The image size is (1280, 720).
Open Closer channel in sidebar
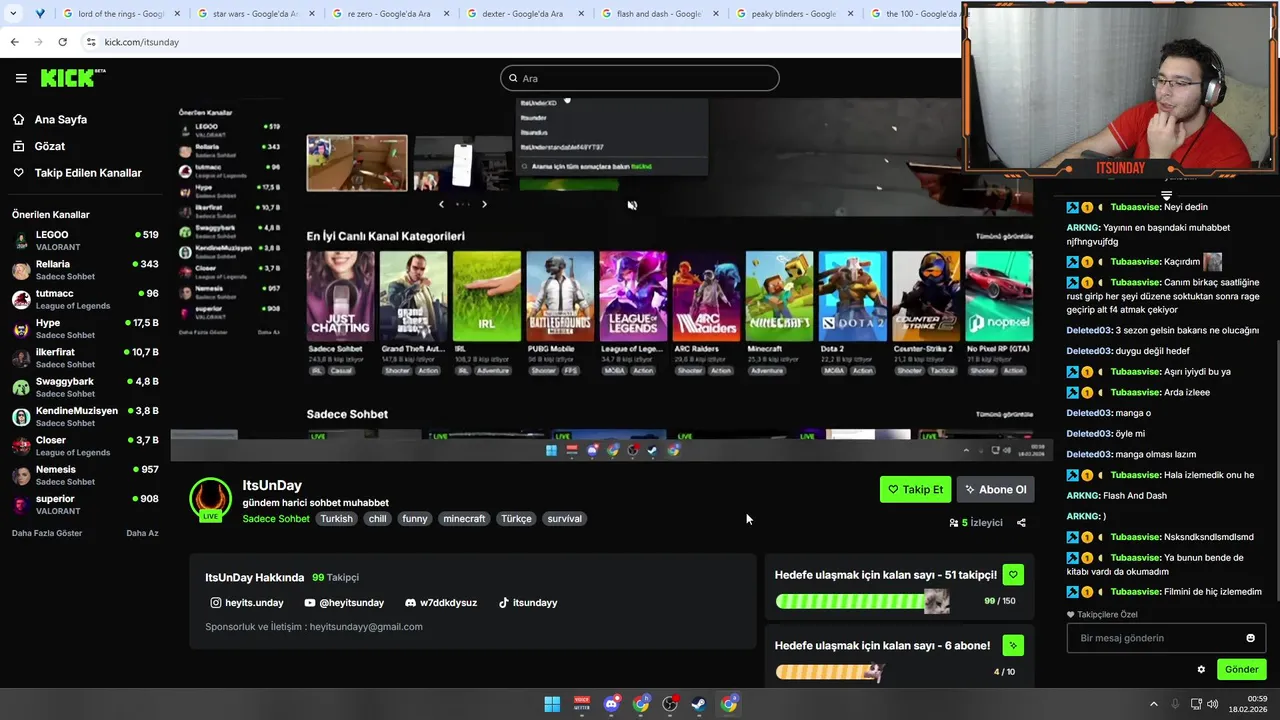pyautogui.click(x=85, y=446)
